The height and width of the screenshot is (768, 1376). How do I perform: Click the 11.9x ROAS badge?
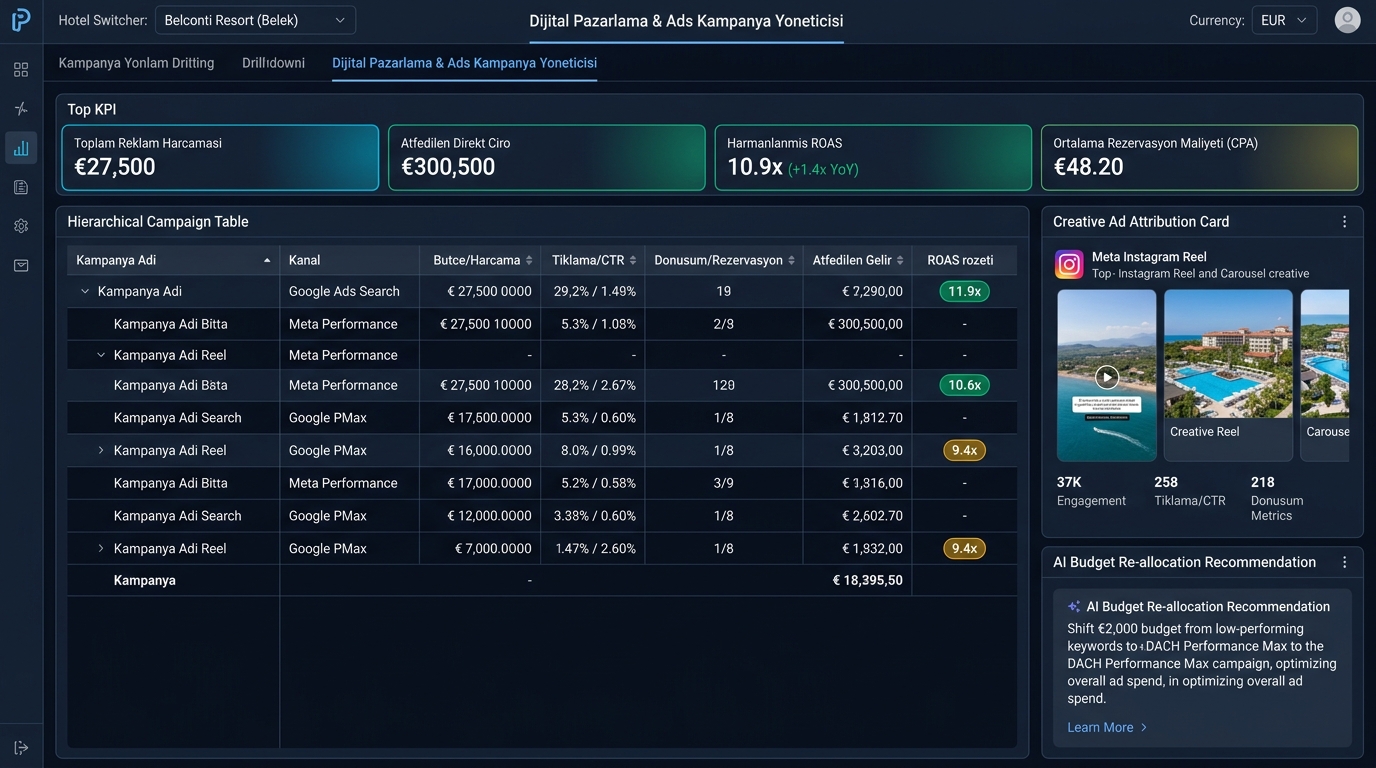click(x=964, y=292)
